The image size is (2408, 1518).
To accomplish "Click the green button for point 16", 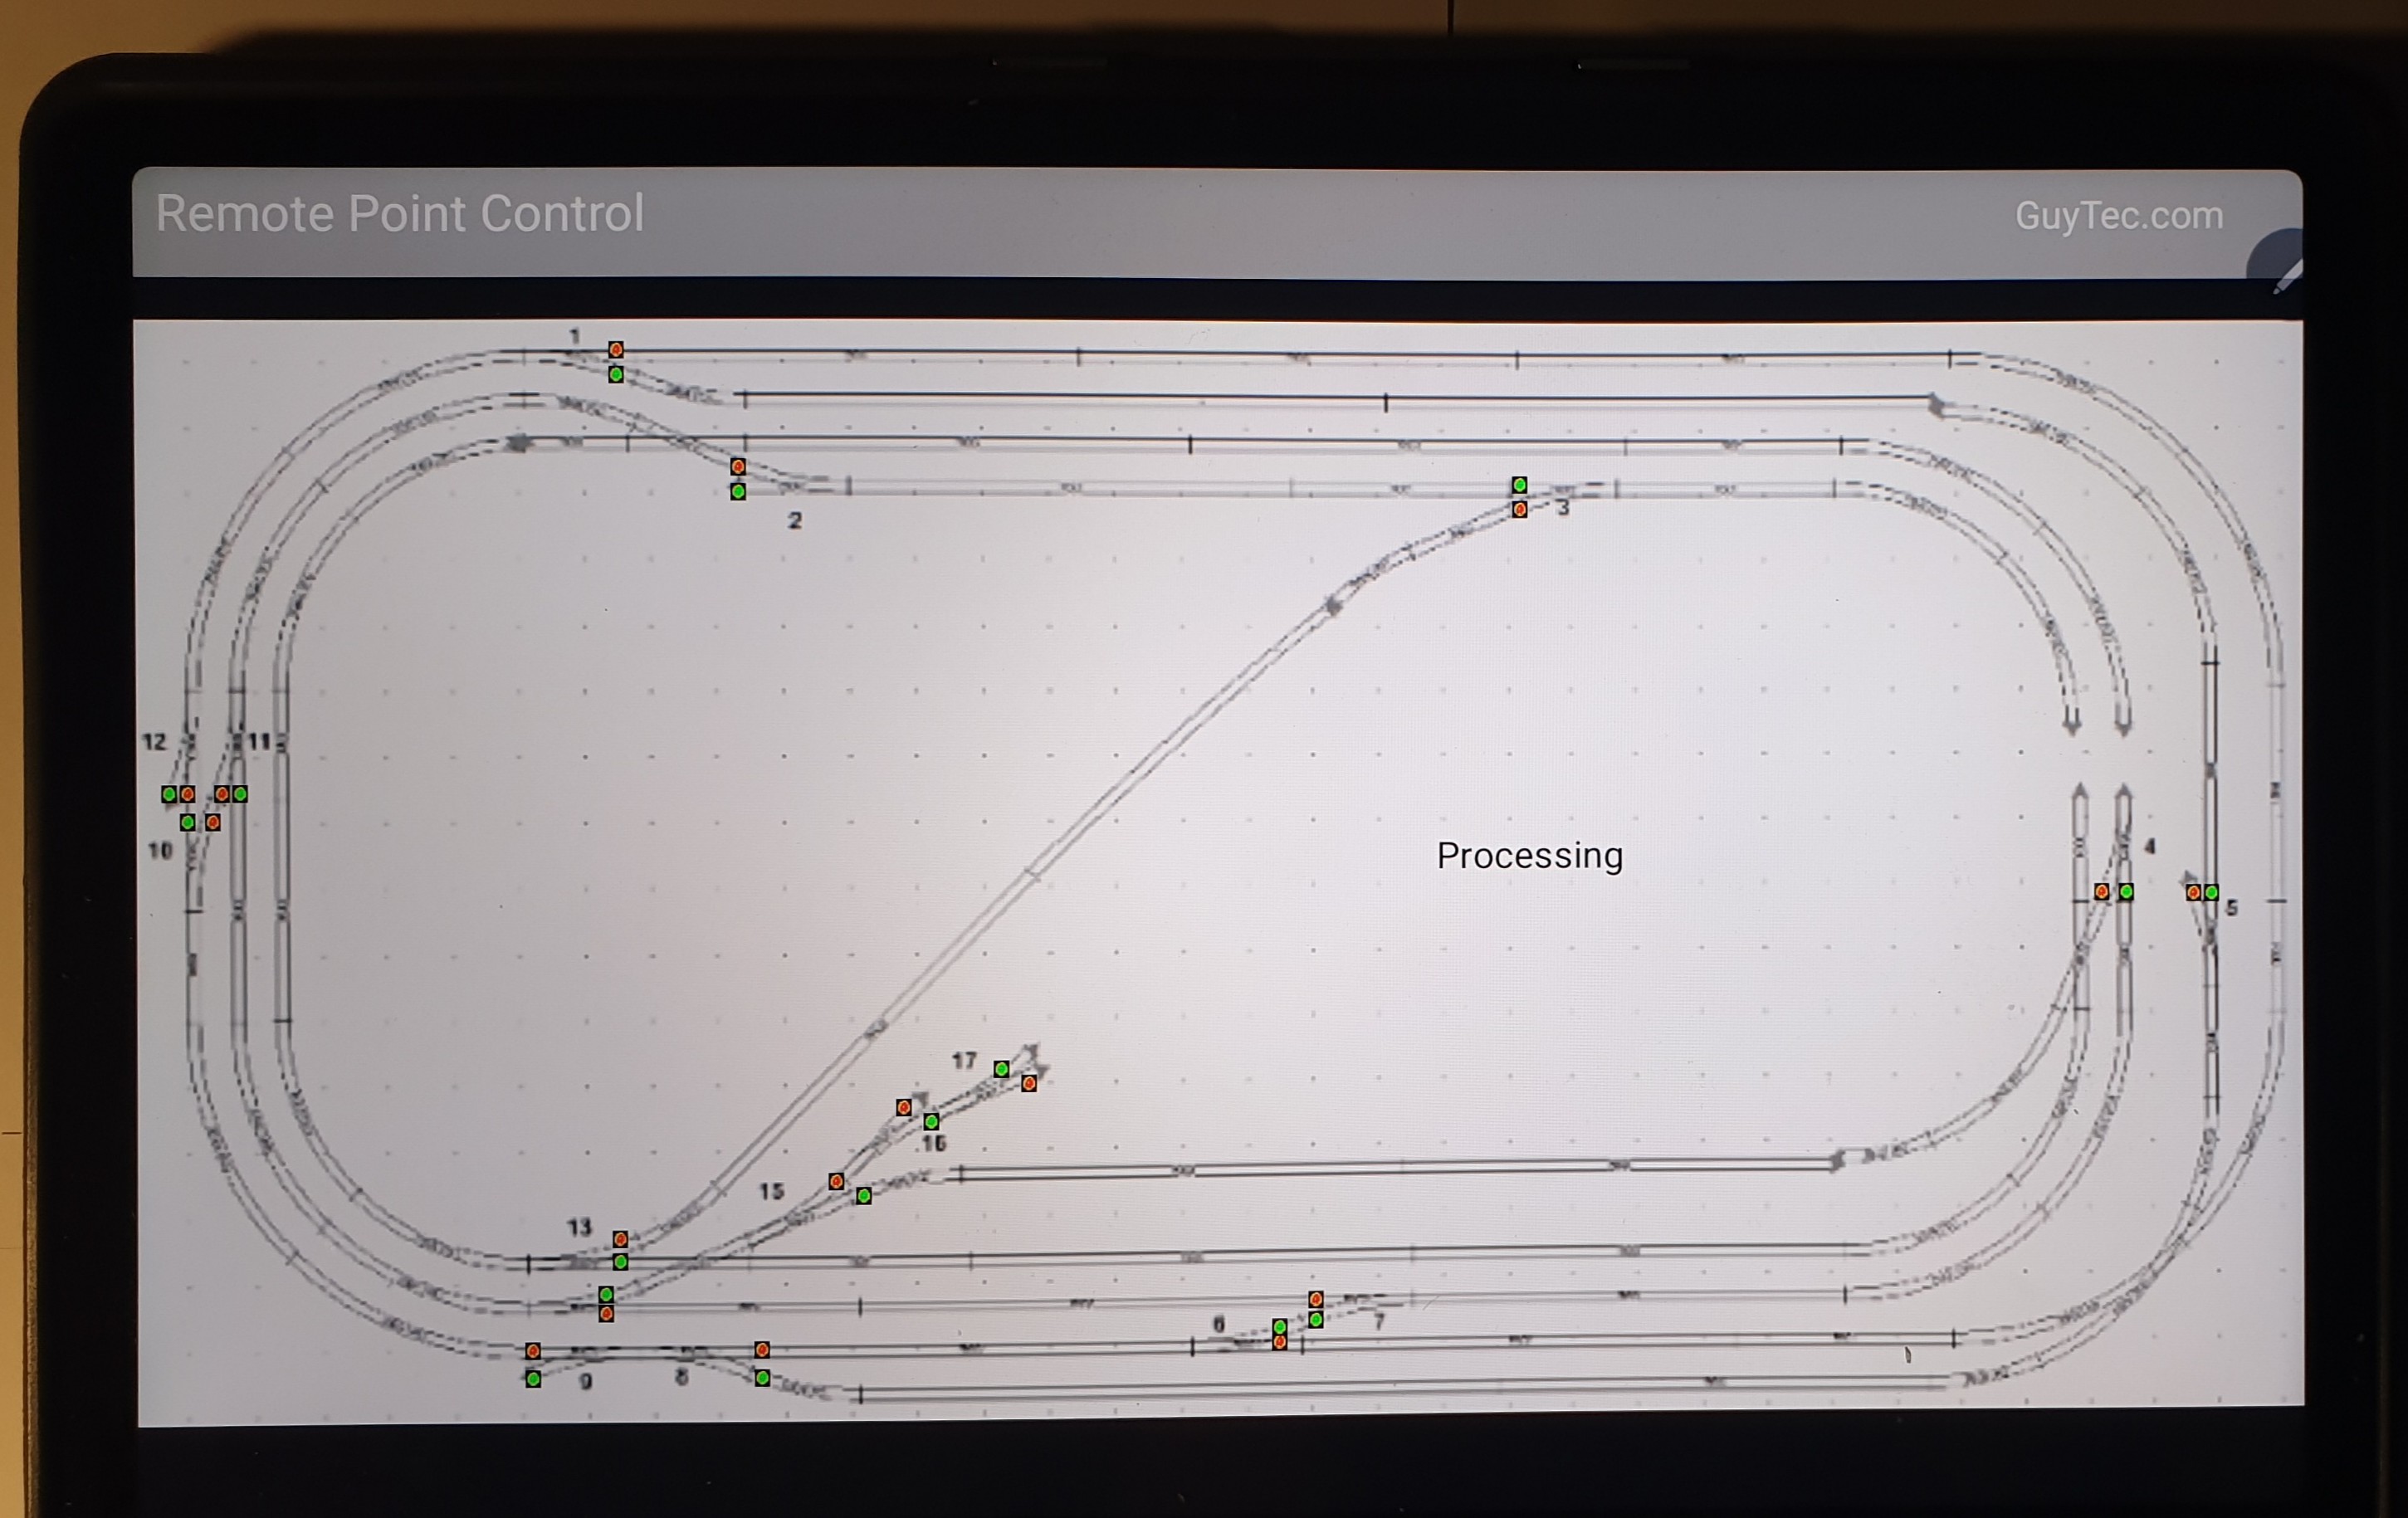I will point(931,1121).
